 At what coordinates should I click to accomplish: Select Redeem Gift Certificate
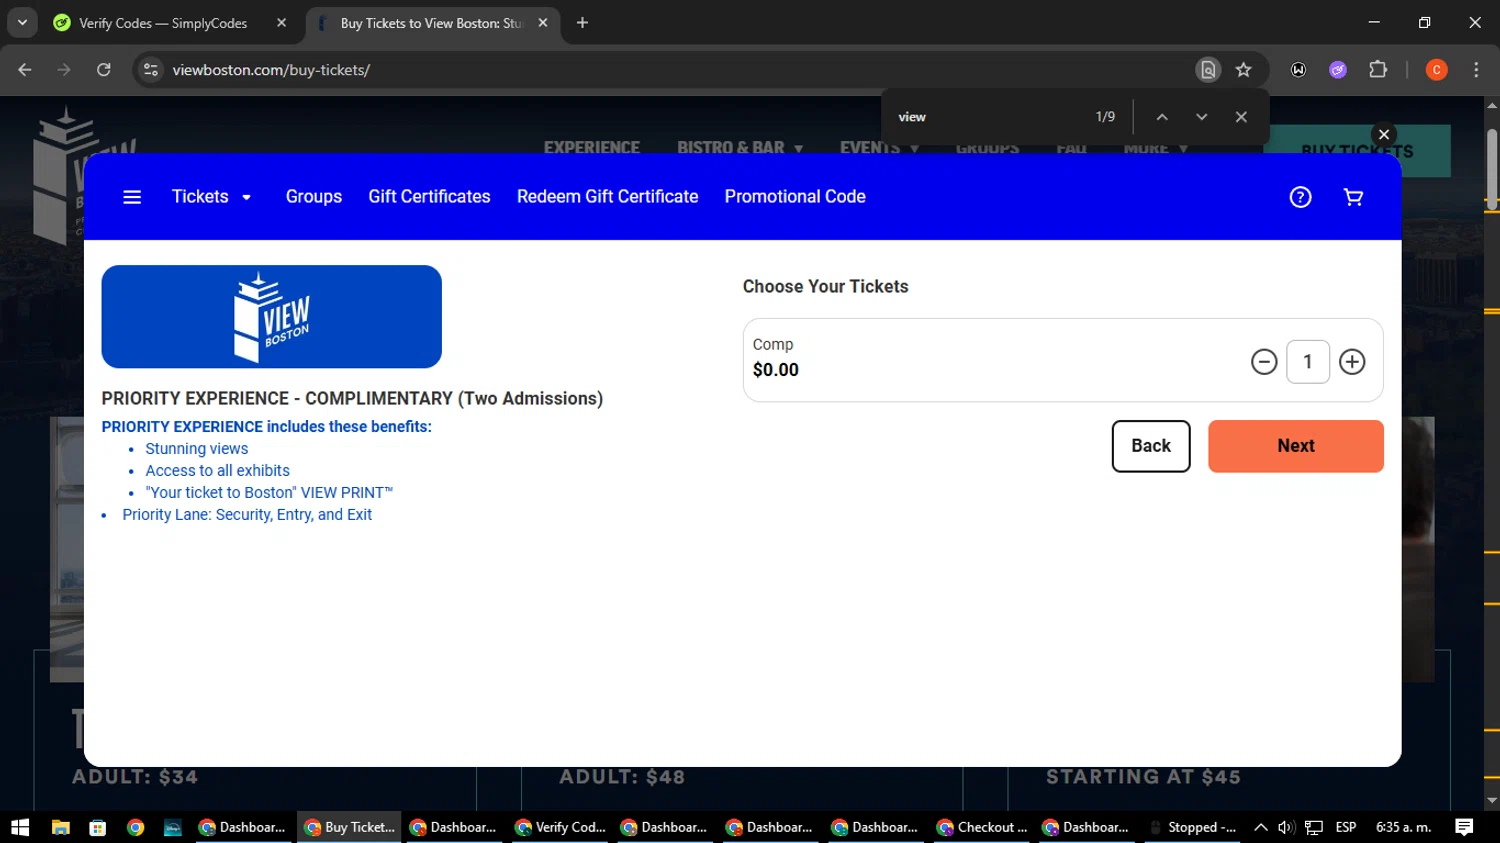pyautogui.click(x=607, y=197)
